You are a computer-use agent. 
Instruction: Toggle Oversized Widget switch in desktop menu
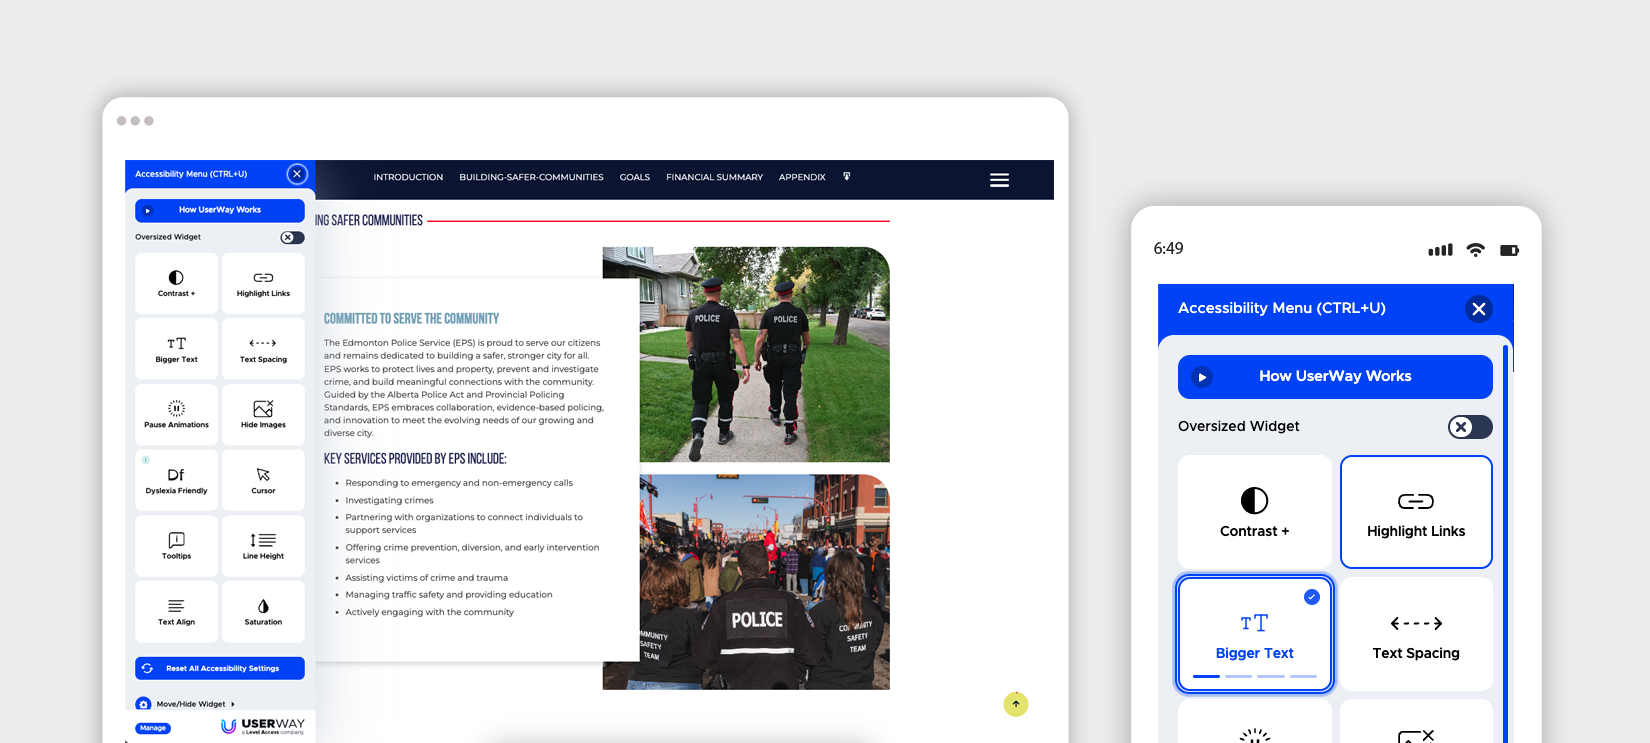(292, 237)
